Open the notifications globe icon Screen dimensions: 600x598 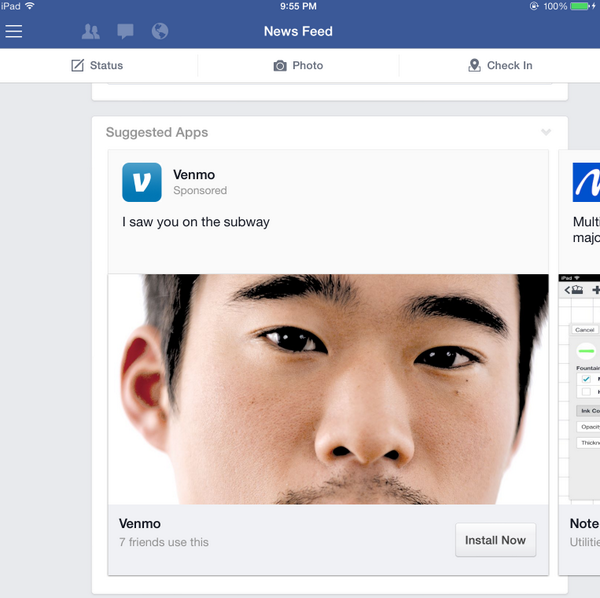coord(160,31)
